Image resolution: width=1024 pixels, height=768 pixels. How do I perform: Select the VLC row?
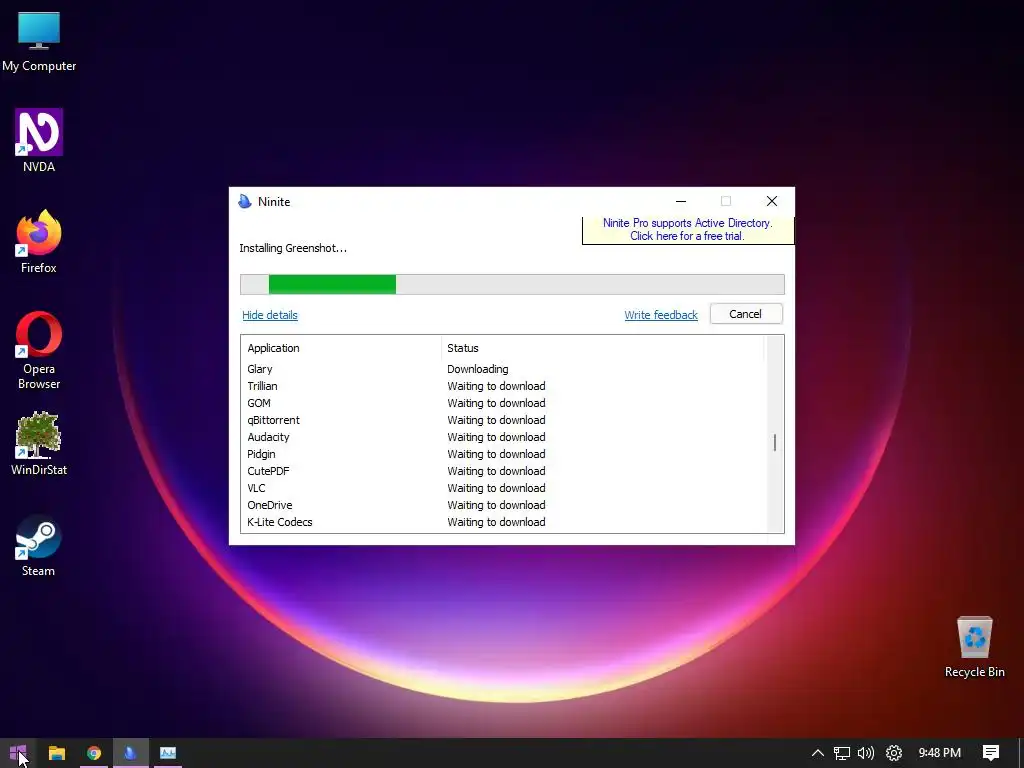503,488
